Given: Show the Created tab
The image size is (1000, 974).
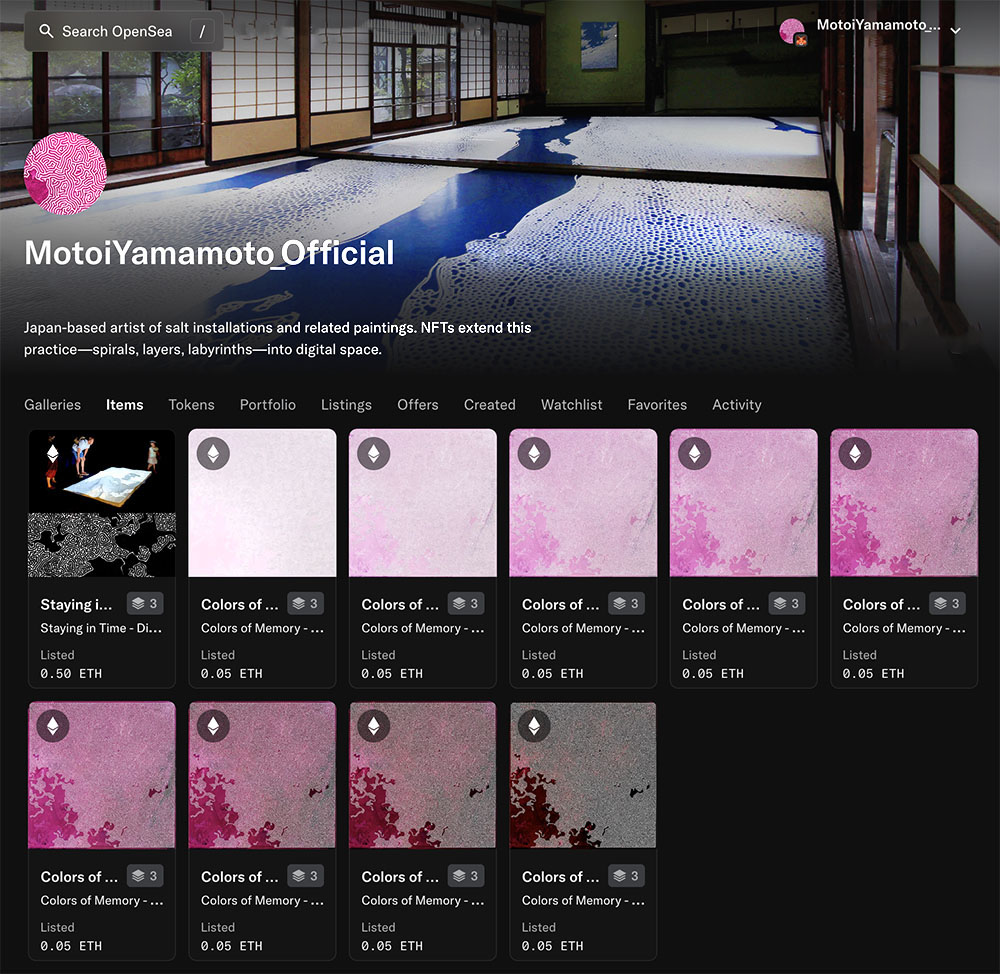Looking at the screenshot, I should [x=489, y=405].
